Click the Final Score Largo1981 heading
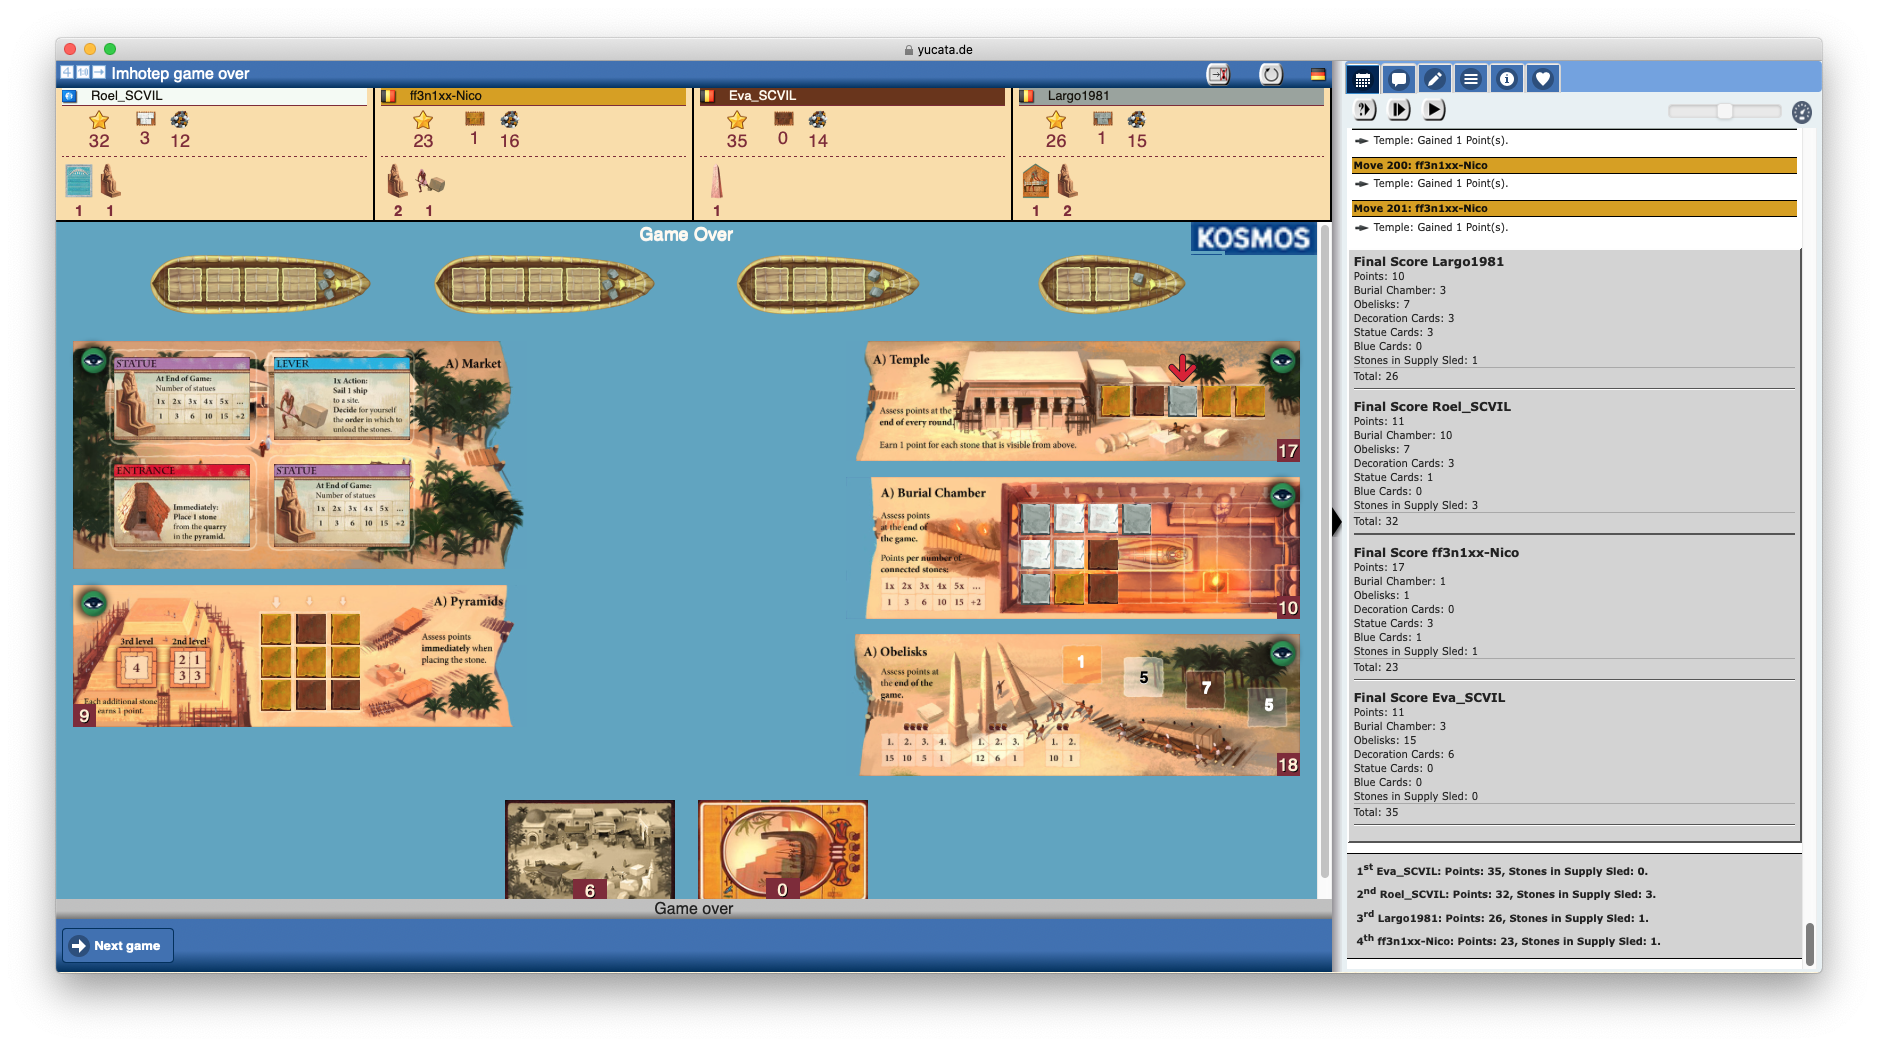The width and height of the screenshot is (1878, 1047). click(1429, 262)
